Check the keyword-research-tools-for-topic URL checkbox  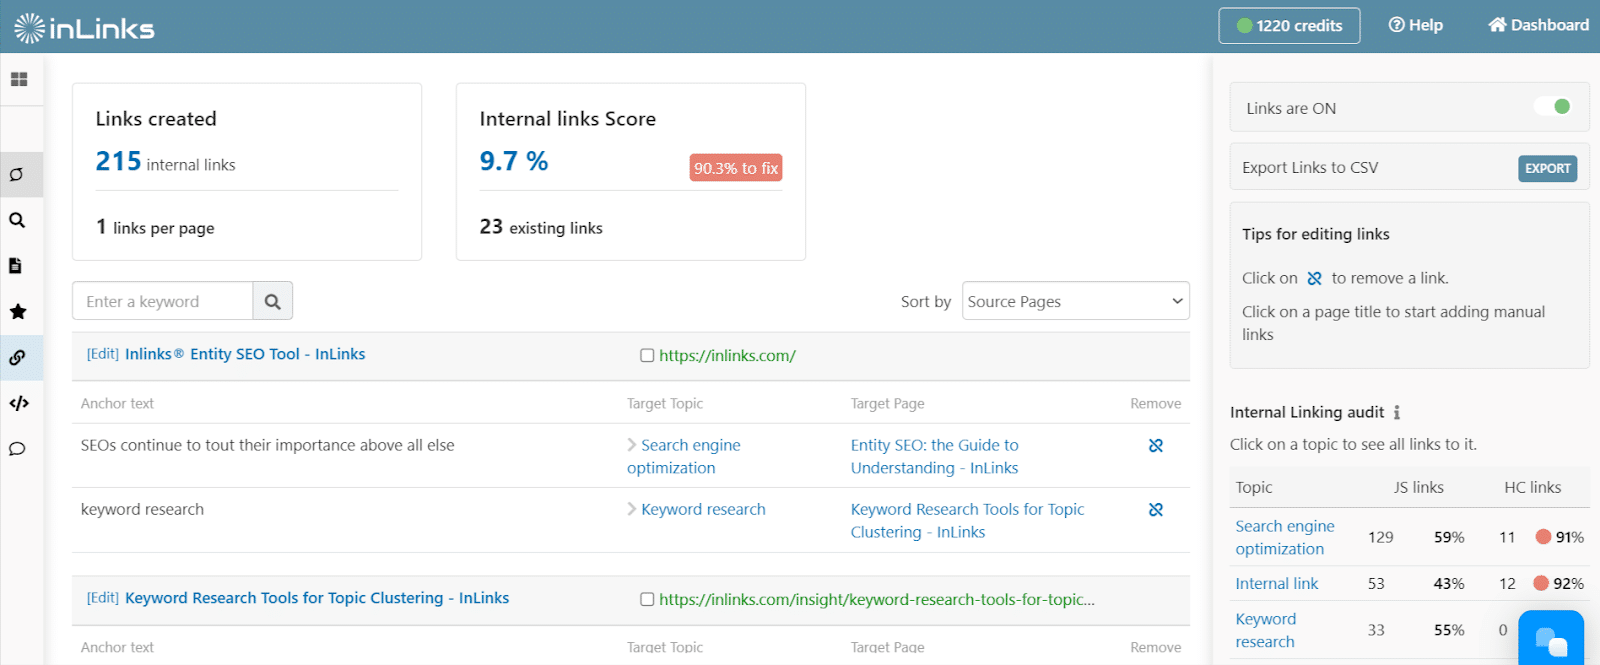pyautogui.click(x=647, y=599)
